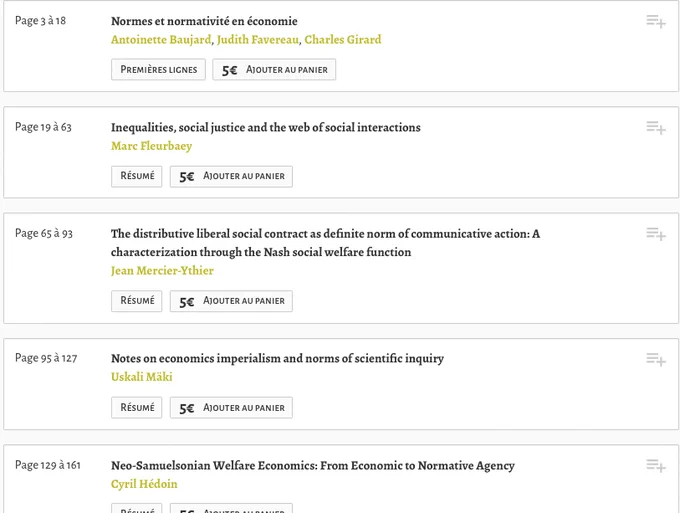Add Uskali Mäki article to panier
This screenshot has width=680, height=513.
231,408
